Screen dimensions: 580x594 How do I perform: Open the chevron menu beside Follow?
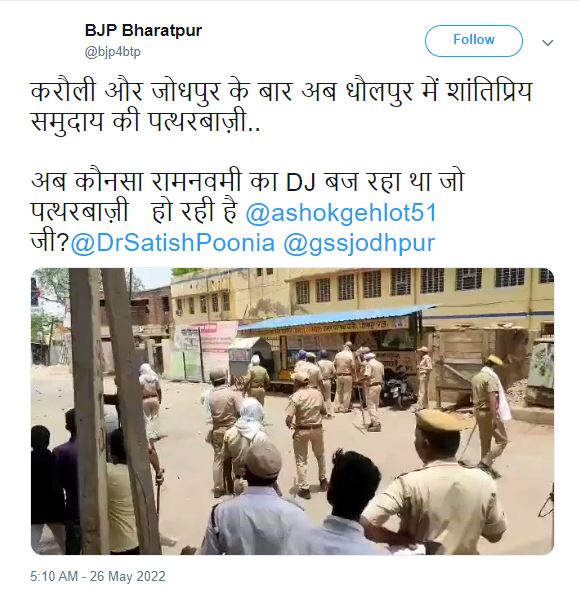coord(547,43)
